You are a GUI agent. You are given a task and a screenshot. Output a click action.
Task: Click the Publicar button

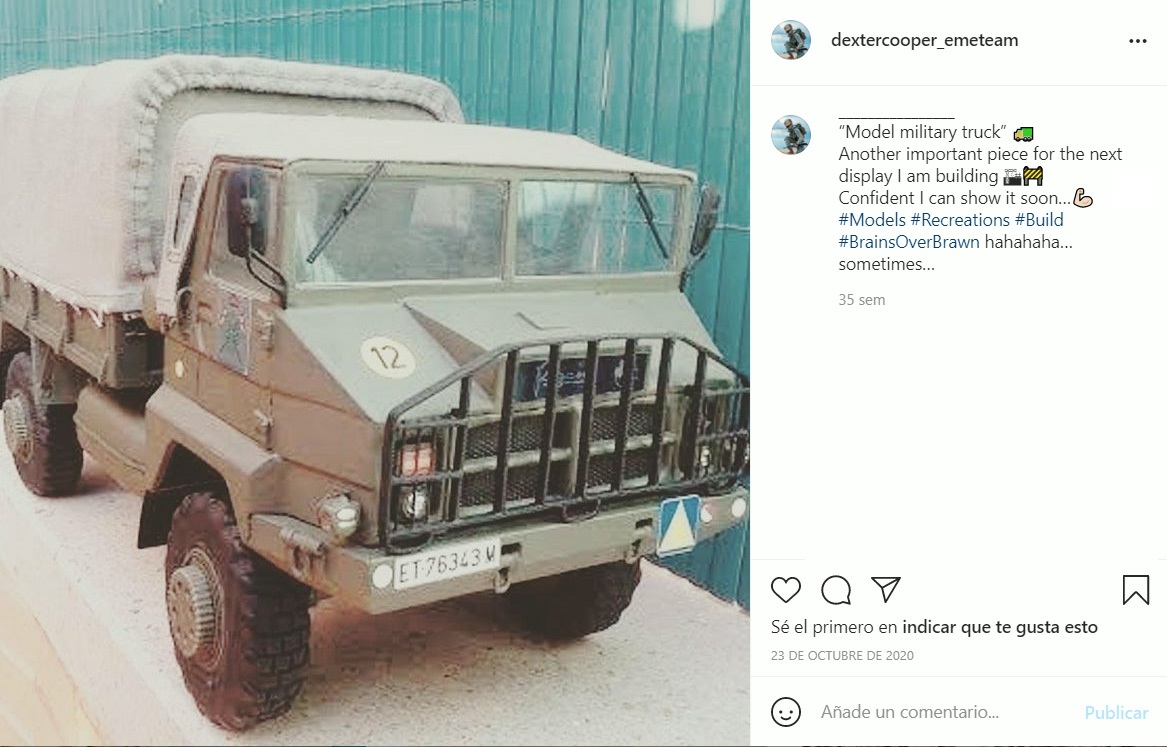tap(1116, 713)
